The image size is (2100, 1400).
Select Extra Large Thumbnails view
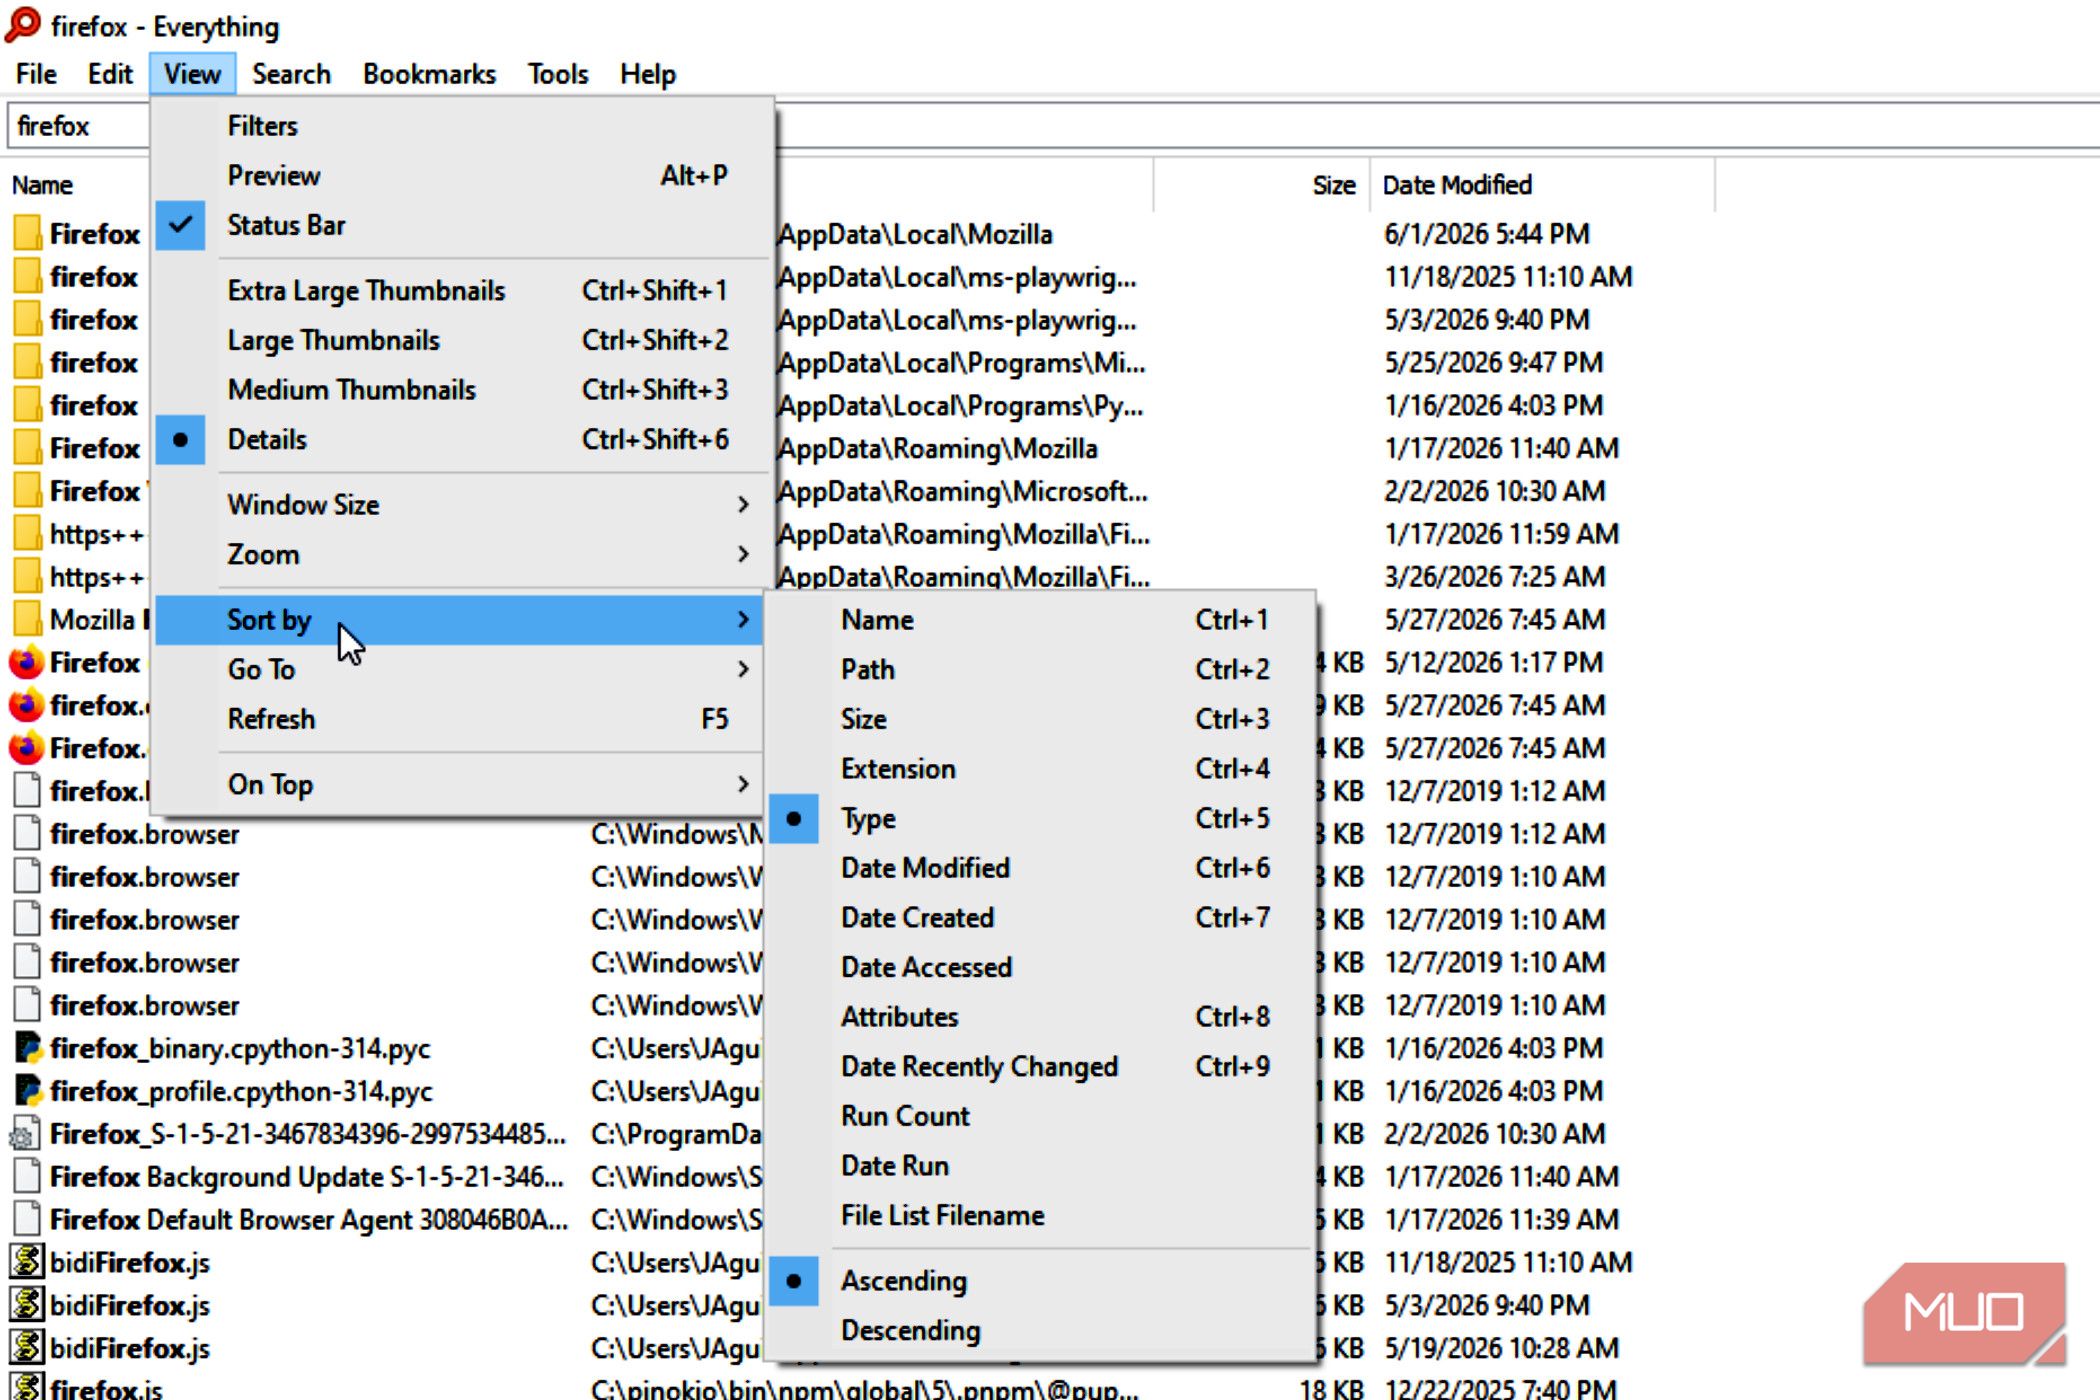click(x=462, y=290)
